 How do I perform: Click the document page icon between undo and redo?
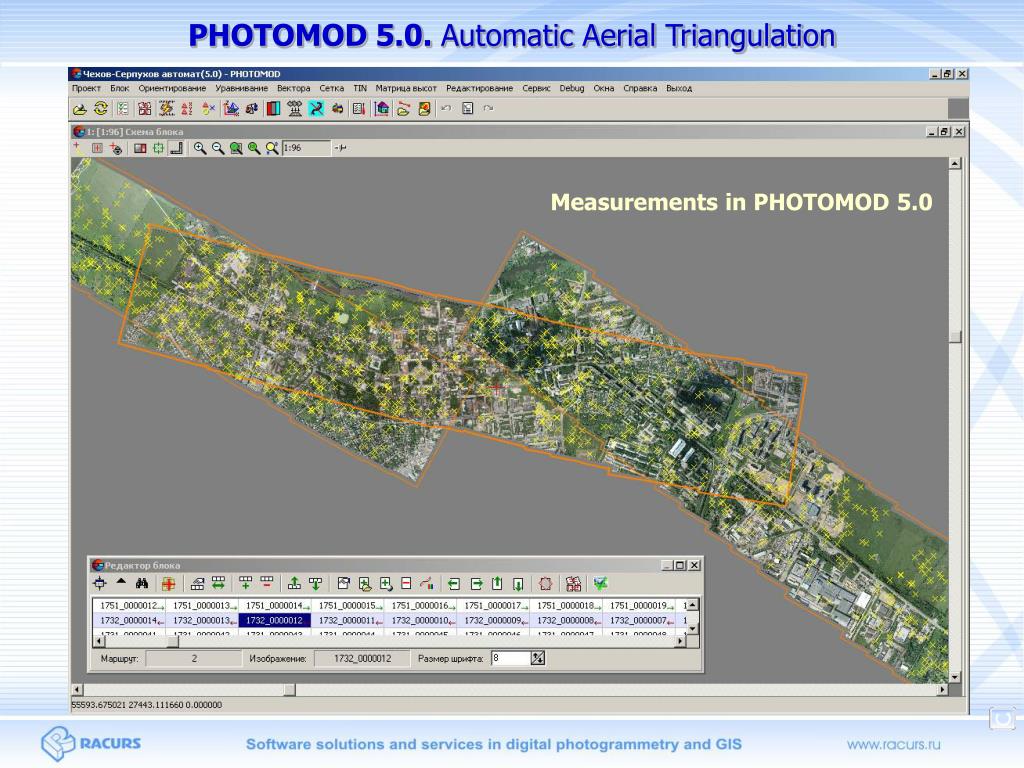(x=468, y=108)
